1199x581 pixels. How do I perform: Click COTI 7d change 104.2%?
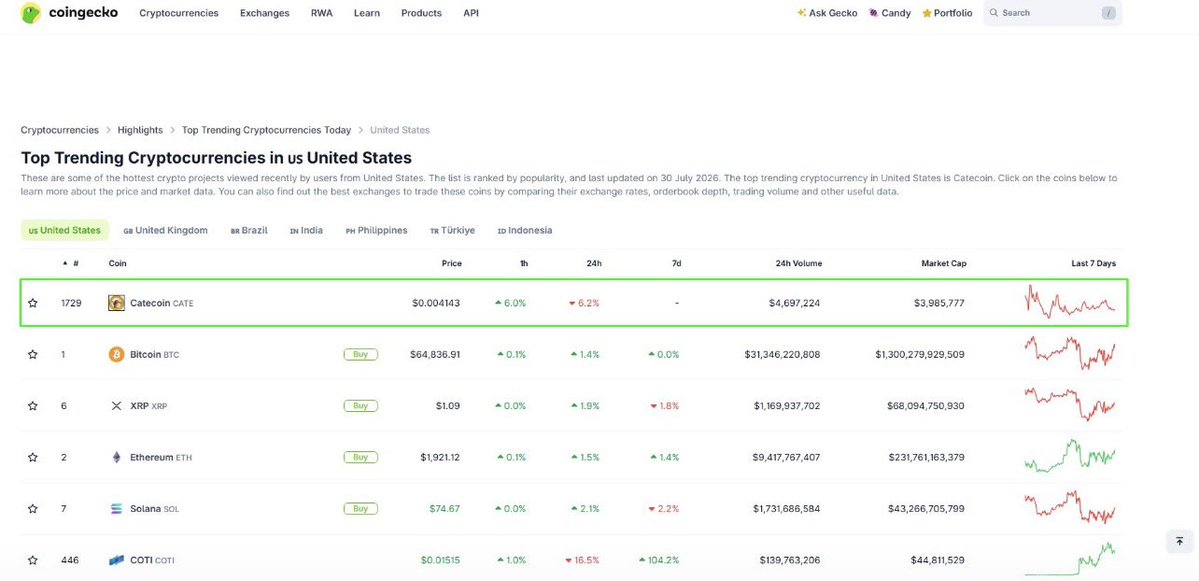[659, 560]
